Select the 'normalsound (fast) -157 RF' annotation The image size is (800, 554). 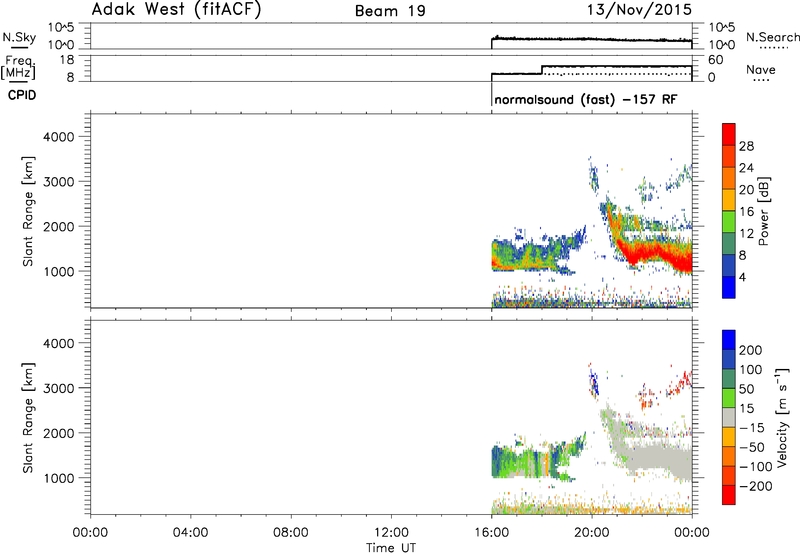click(586, 99)
